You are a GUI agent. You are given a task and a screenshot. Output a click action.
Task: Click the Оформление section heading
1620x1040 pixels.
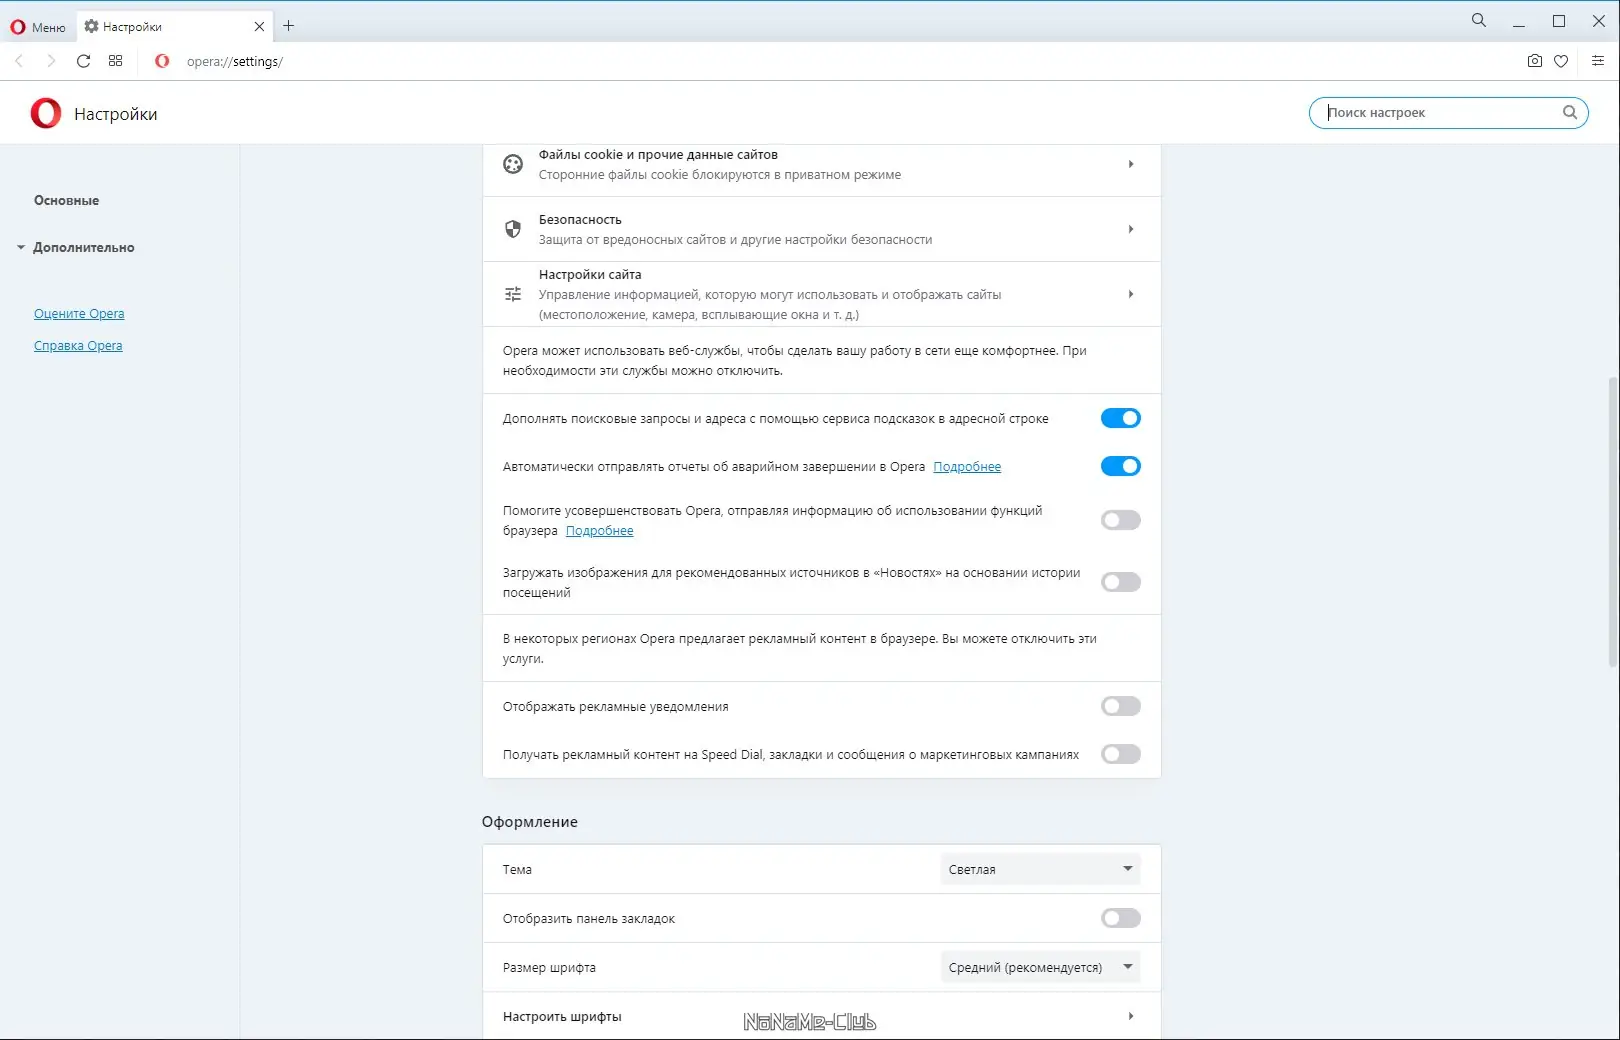tap(530, 822)
